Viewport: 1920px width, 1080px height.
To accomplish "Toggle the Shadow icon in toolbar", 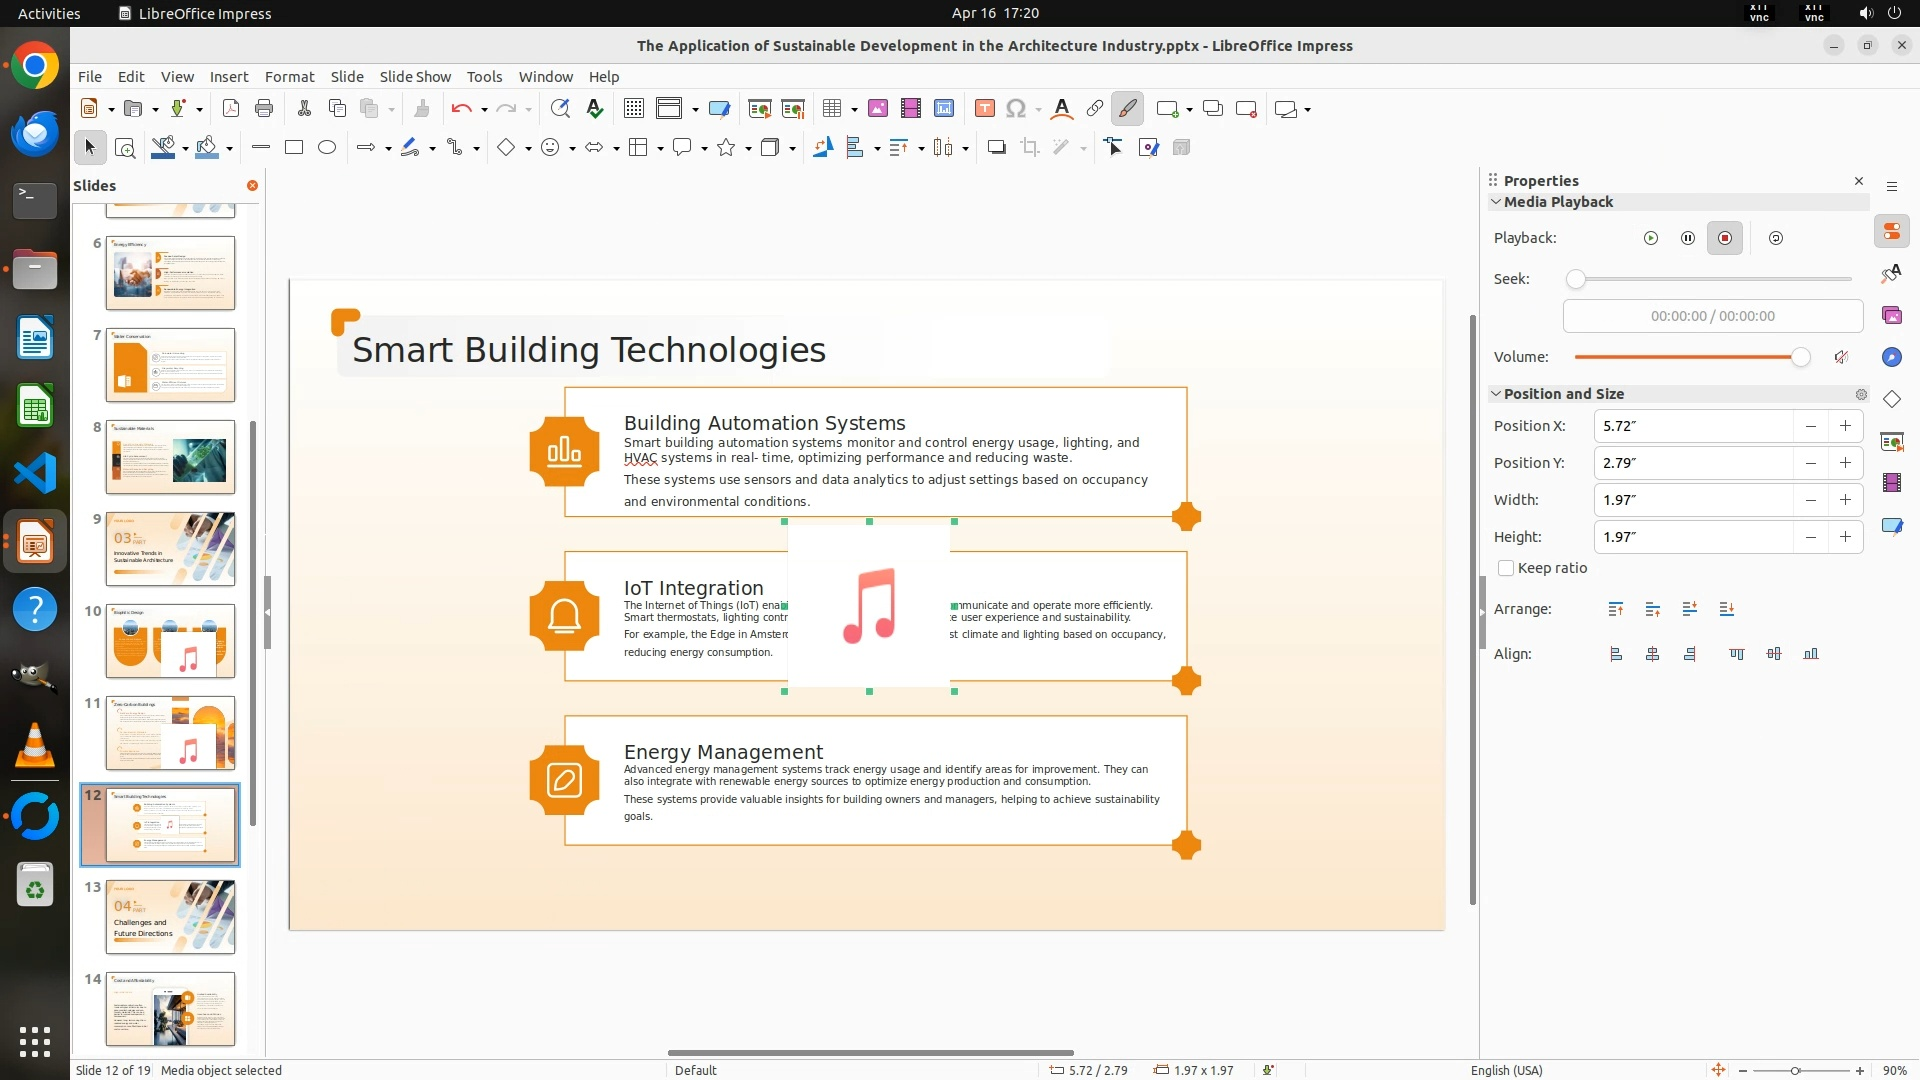I will coord(996,148).
